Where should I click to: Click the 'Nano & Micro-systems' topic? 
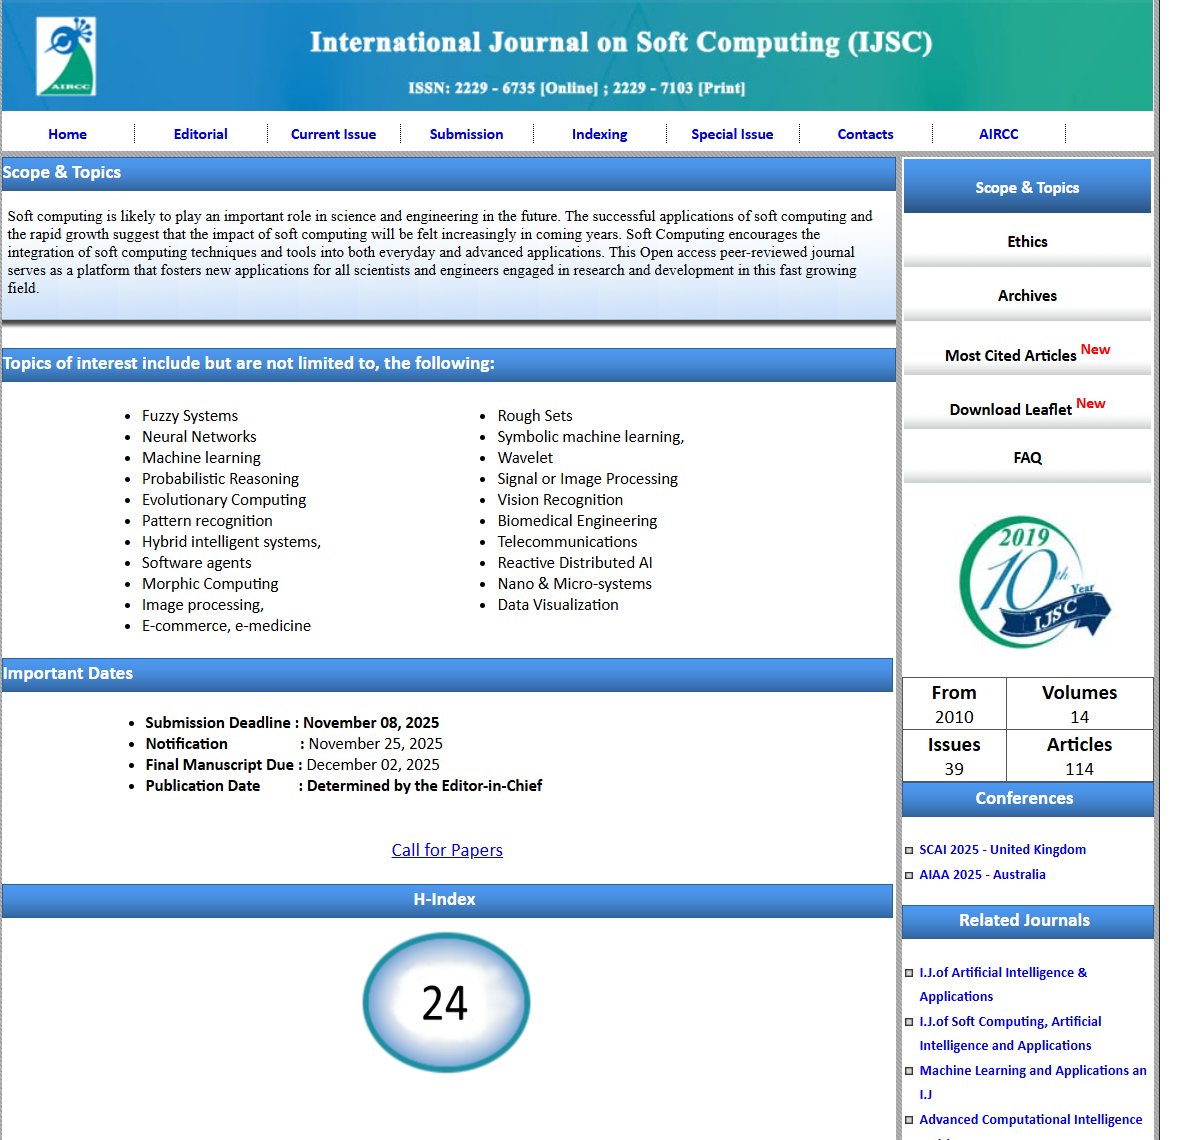tap(574, 584)
